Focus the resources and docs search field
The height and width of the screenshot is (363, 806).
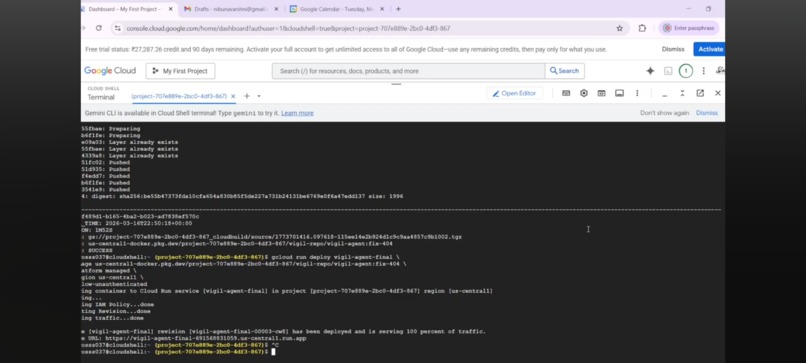pyautogui.click(x=408, y=71)
